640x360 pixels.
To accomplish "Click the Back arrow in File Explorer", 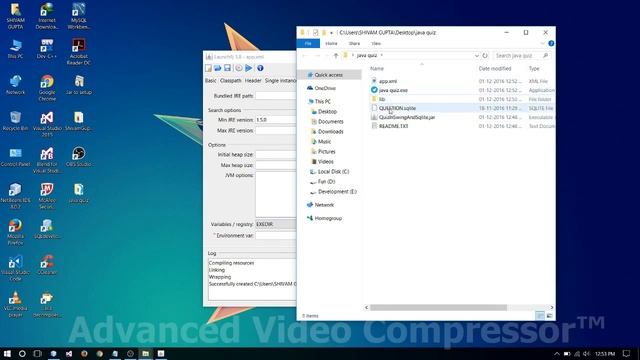I will click(305, 56).
